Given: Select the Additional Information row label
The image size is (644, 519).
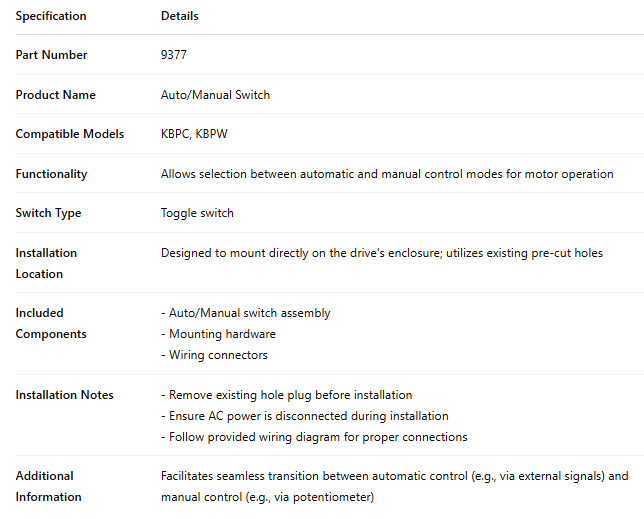Looking at the screenshot, I should pos(48,486).
